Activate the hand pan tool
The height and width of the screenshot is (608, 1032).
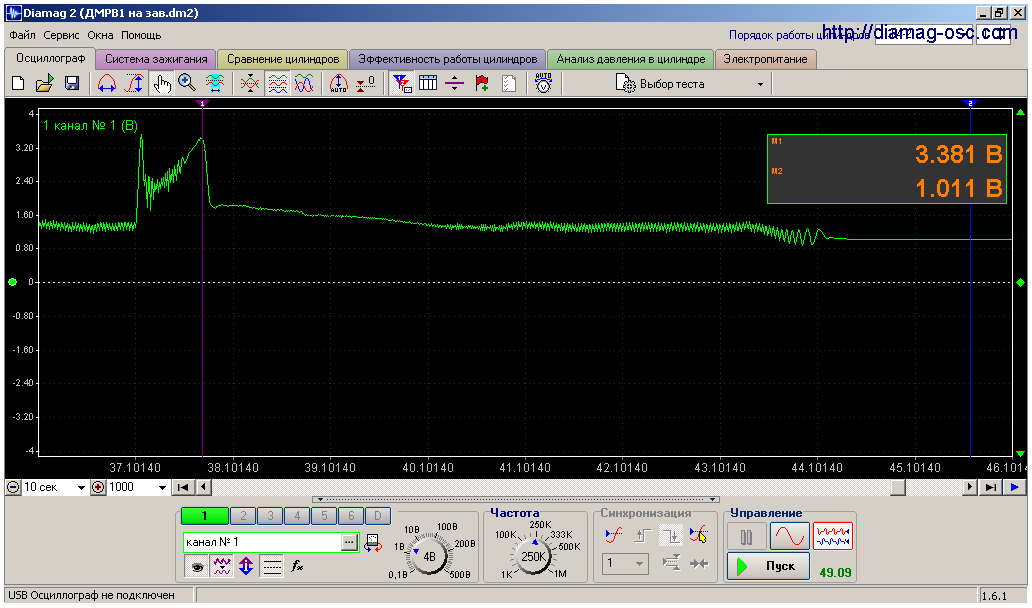[x=161, y=84]
